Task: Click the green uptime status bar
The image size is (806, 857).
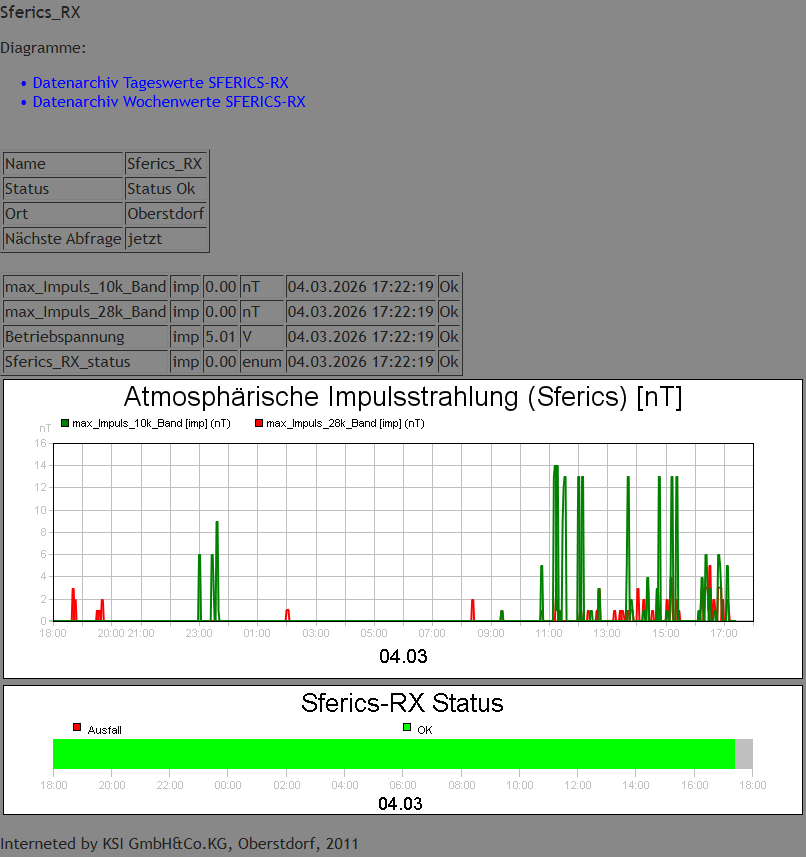Action: click(x=390, y=748)
